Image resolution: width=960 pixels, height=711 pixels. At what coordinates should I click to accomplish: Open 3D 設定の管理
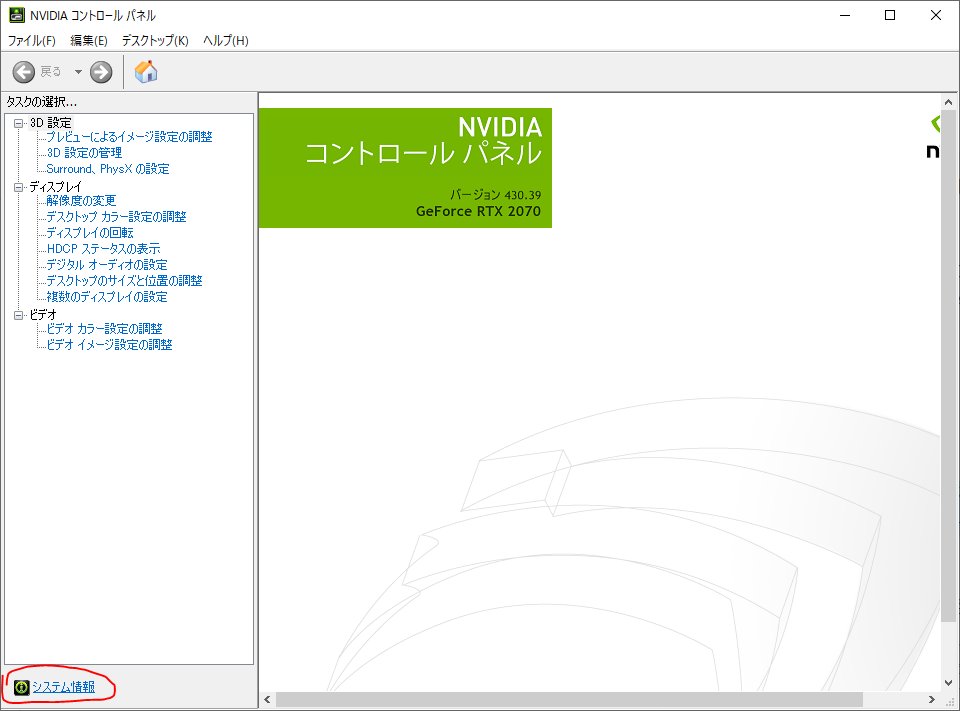pos(84,152)
